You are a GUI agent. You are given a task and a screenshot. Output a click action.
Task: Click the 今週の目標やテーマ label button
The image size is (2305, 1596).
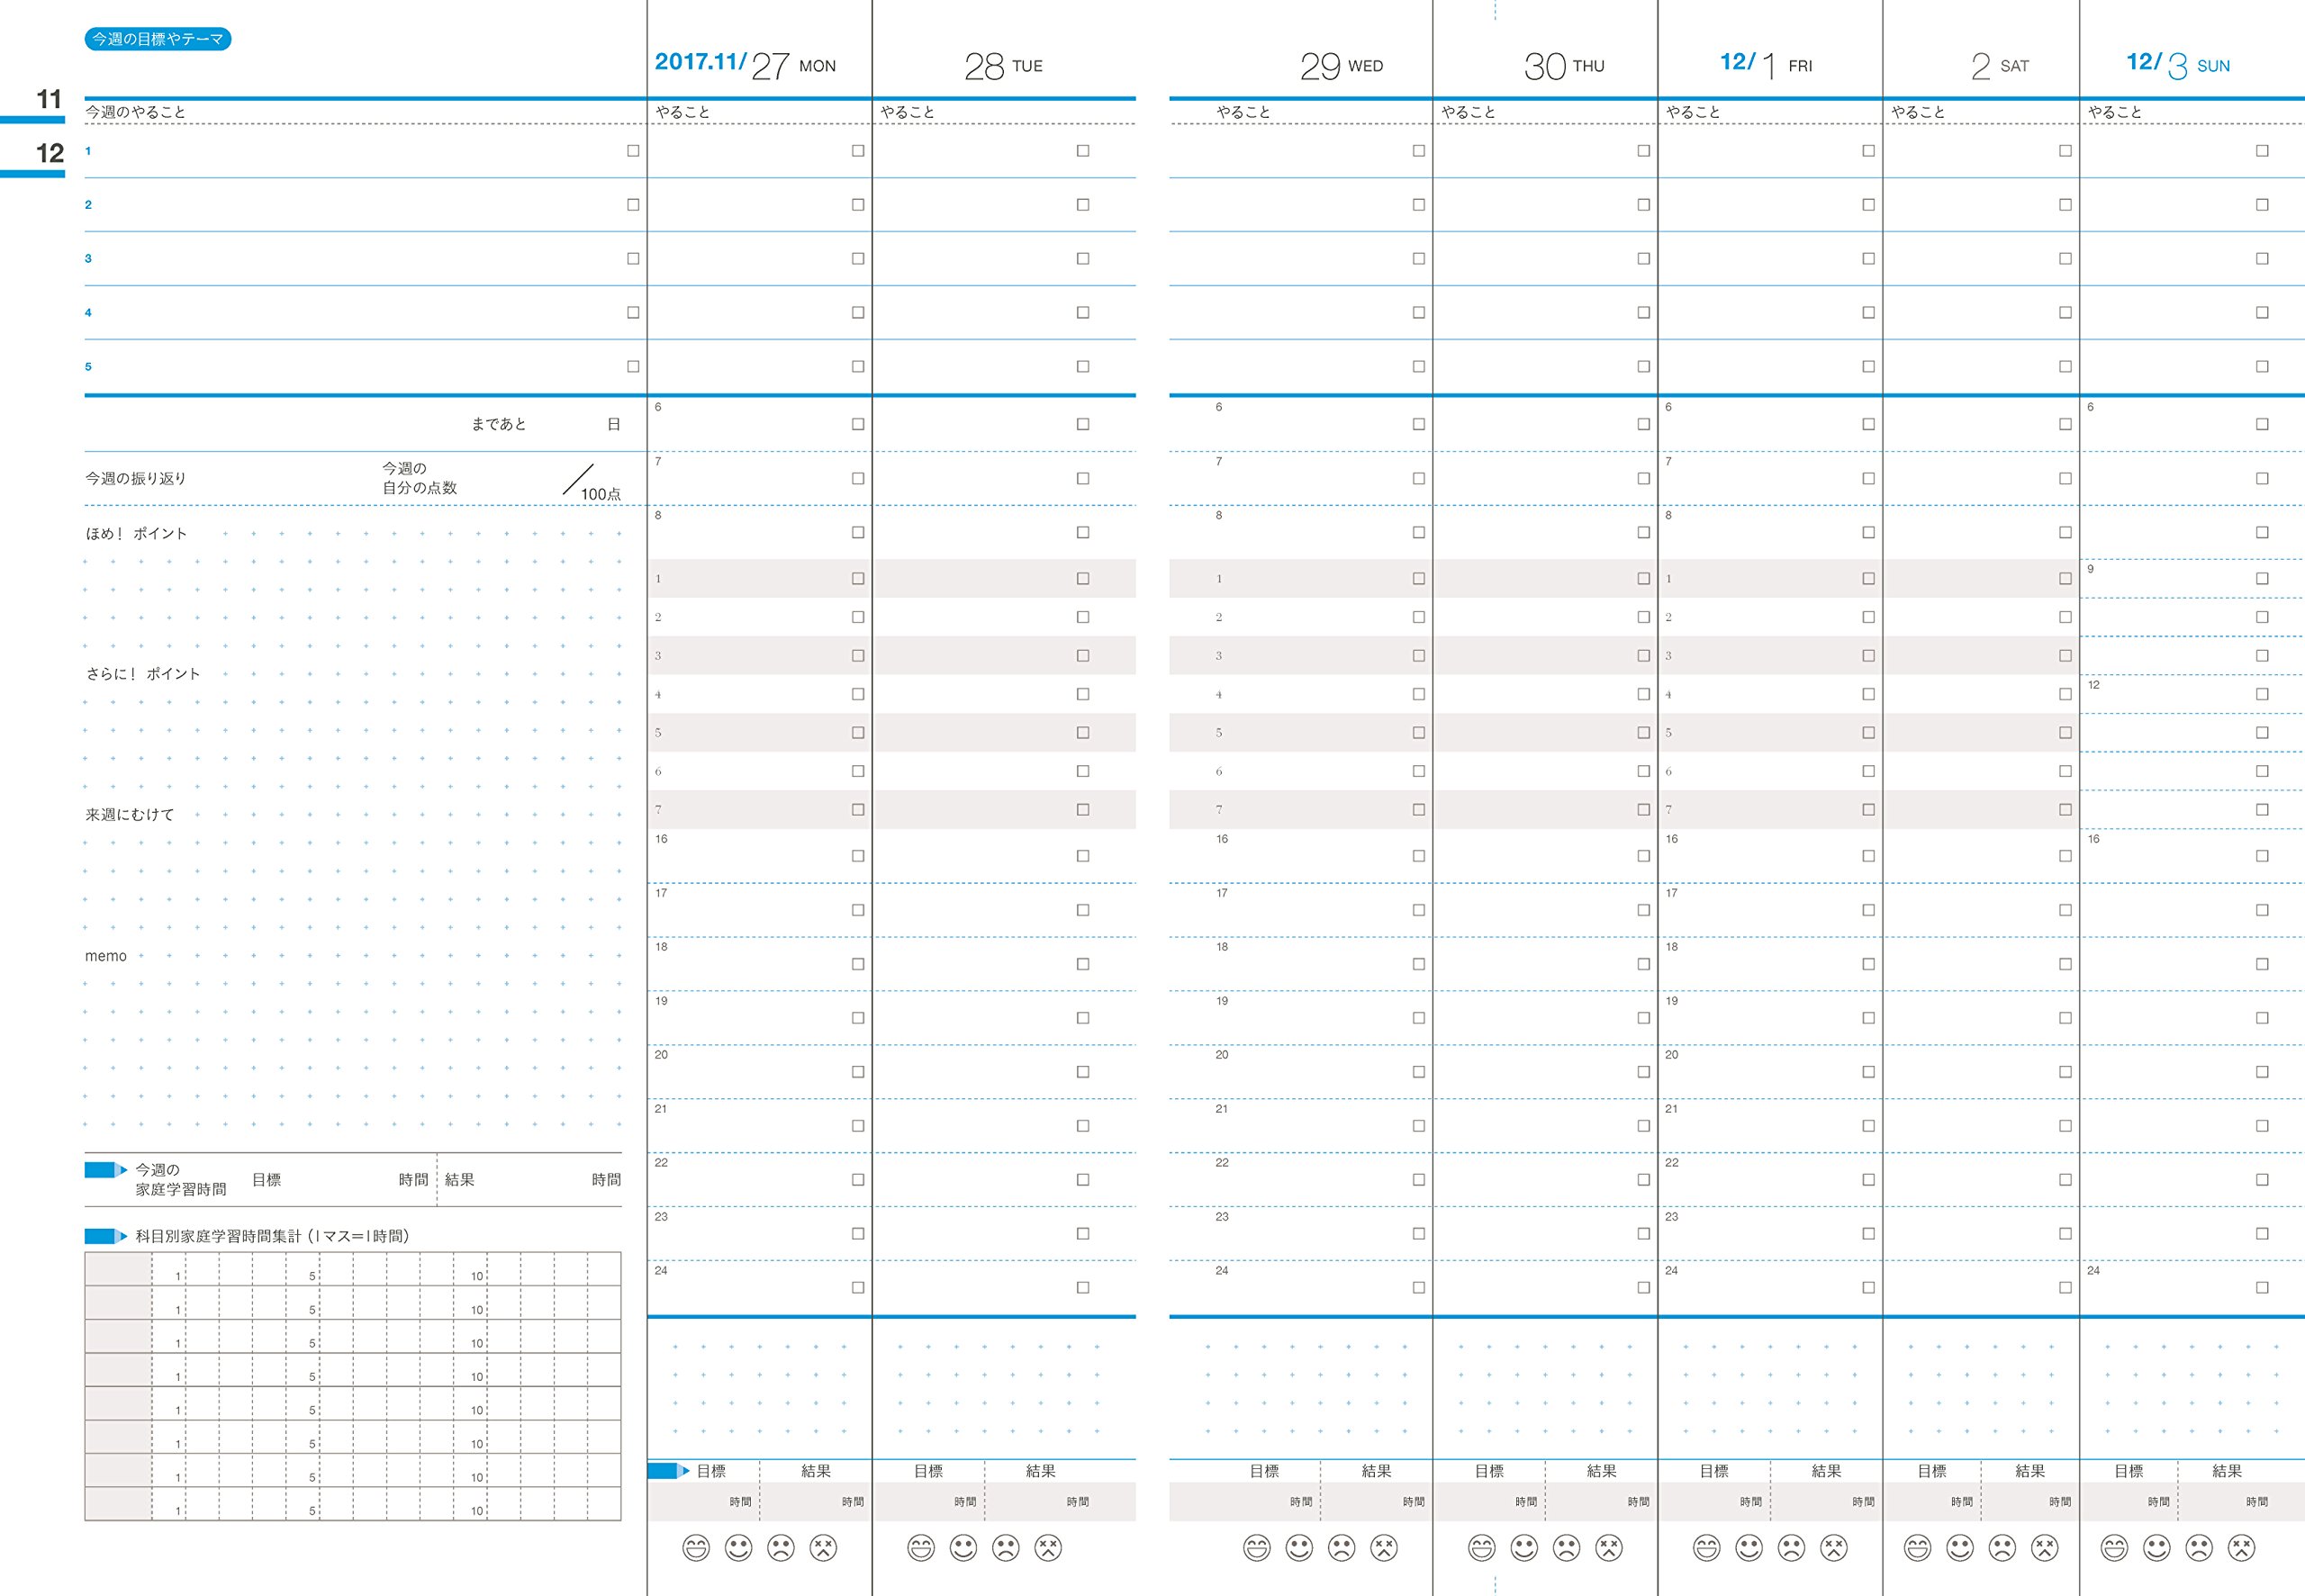[x=158, y=39]
